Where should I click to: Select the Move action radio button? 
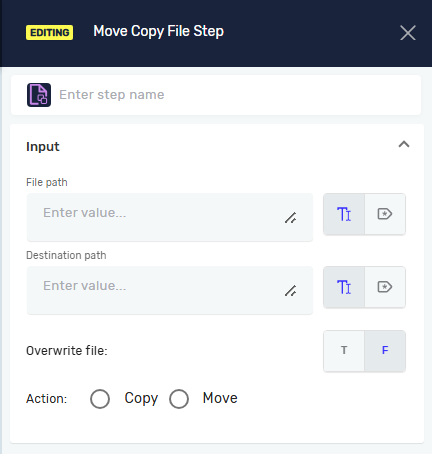[x=179, y=399]
